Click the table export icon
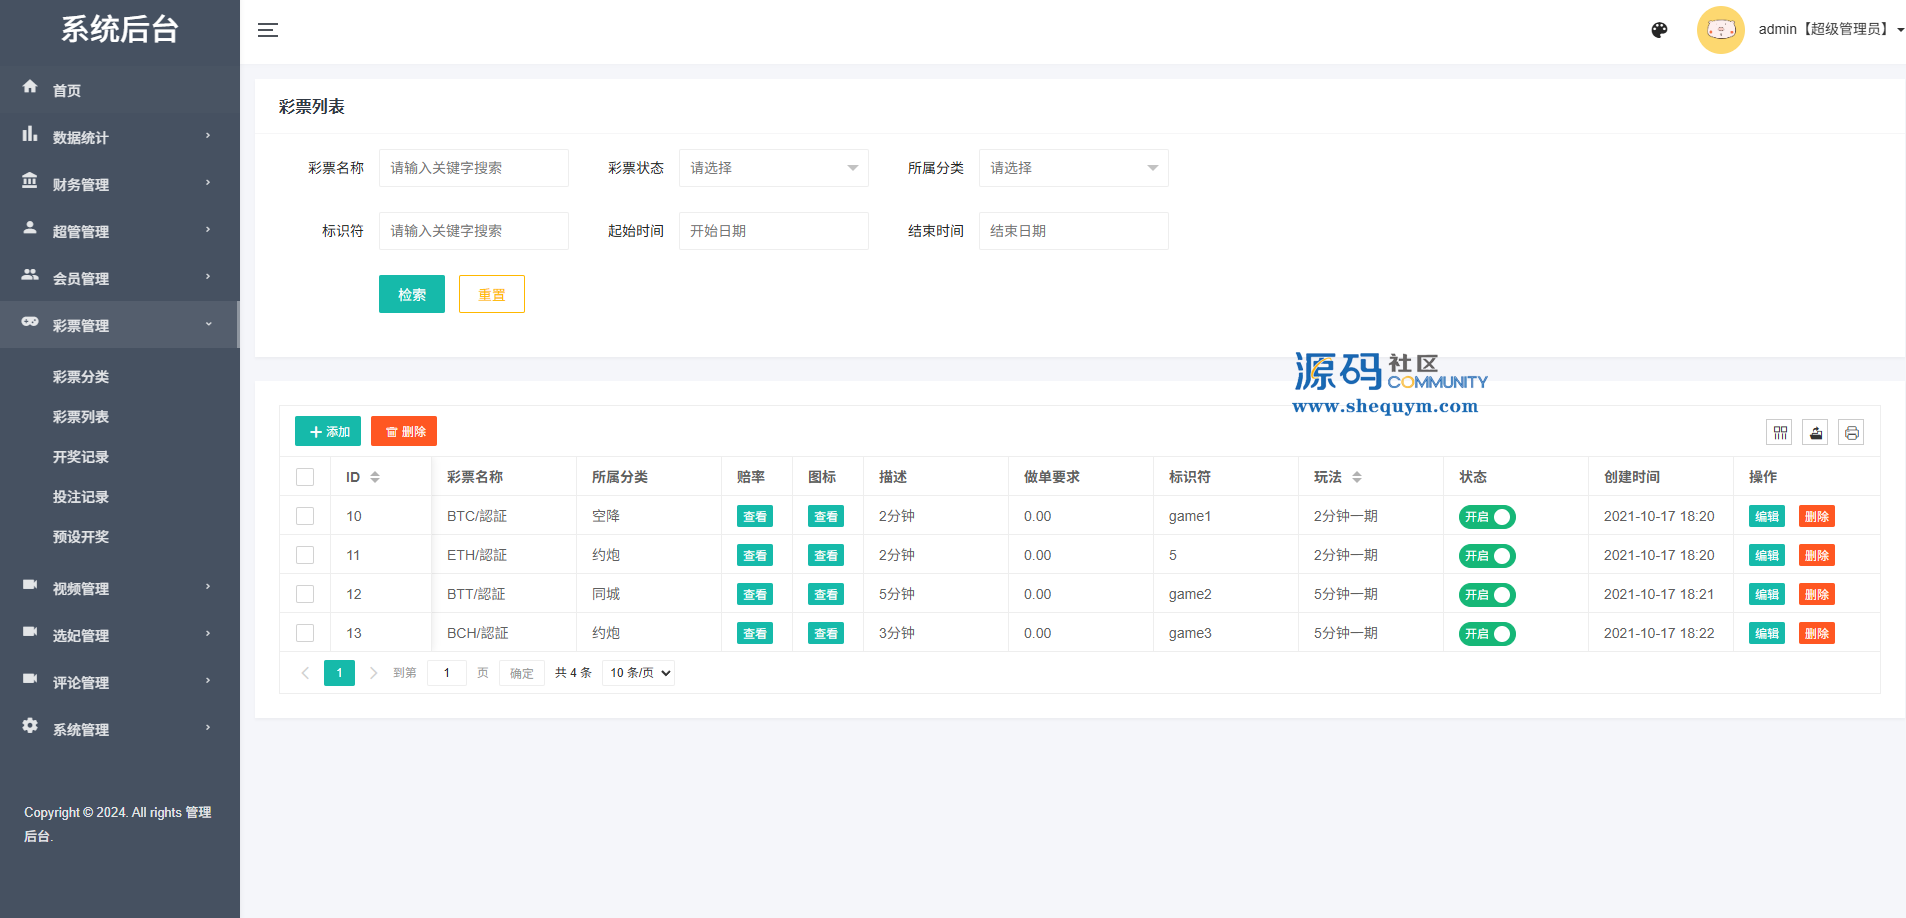 [x=1816, y=432]
